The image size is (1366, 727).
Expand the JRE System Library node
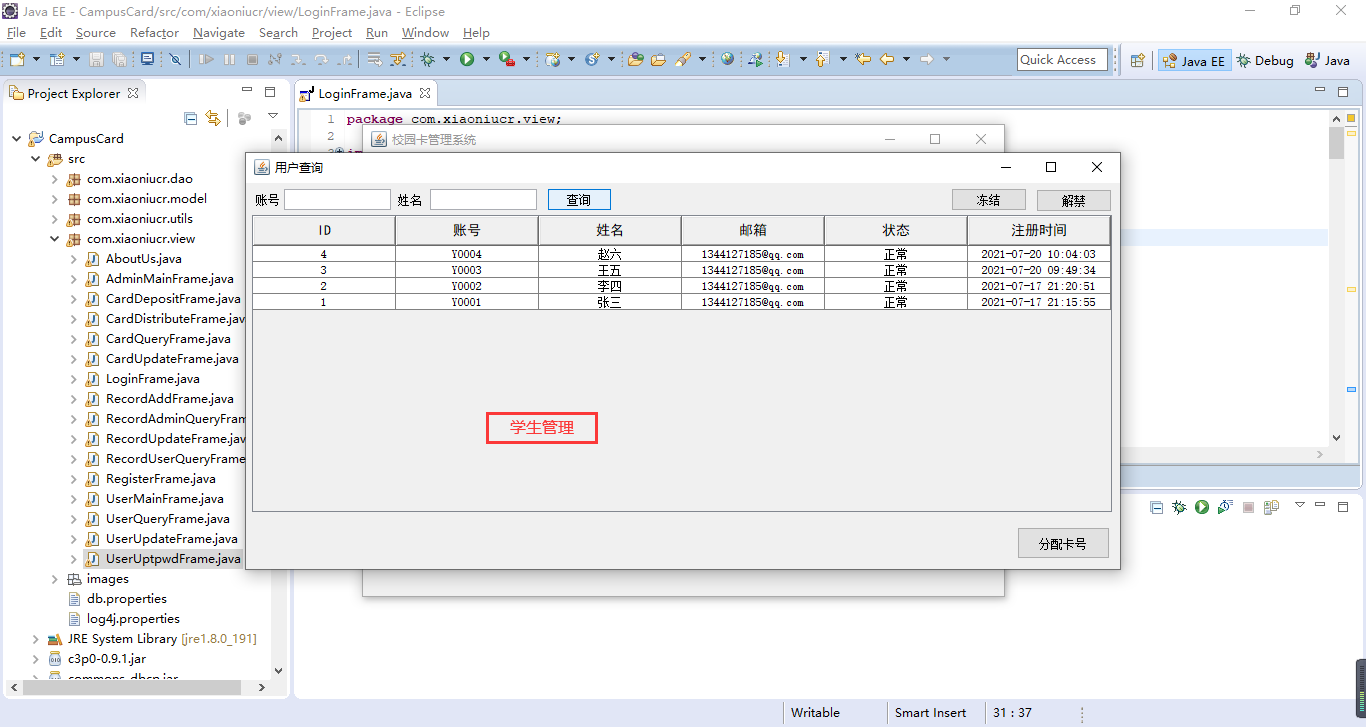35,639
